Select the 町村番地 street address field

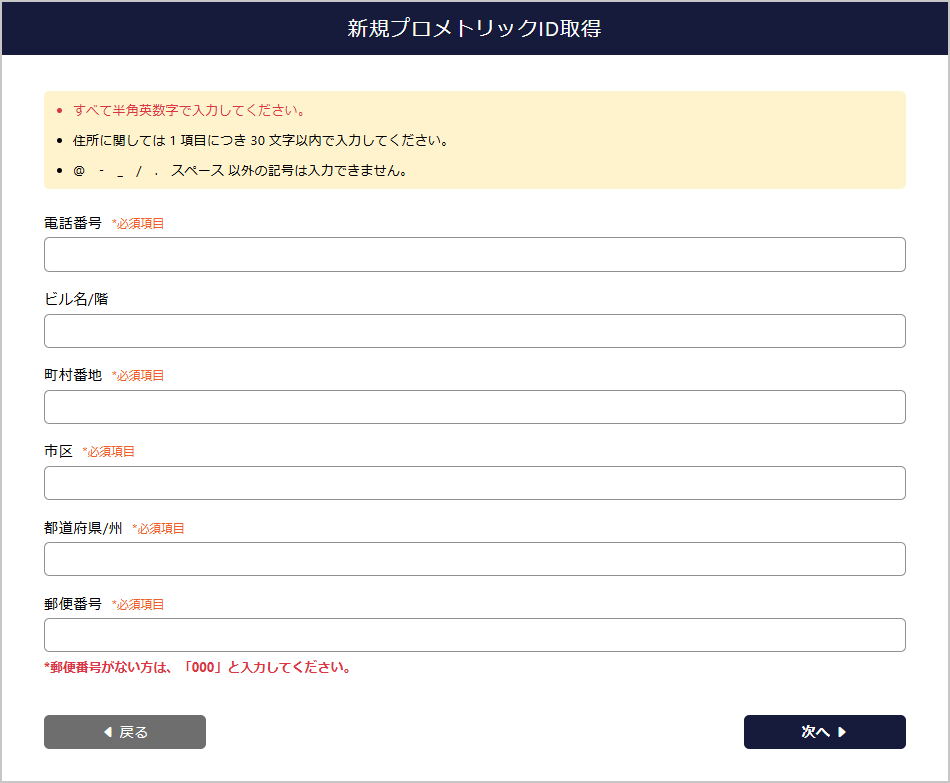coord(473,406)
